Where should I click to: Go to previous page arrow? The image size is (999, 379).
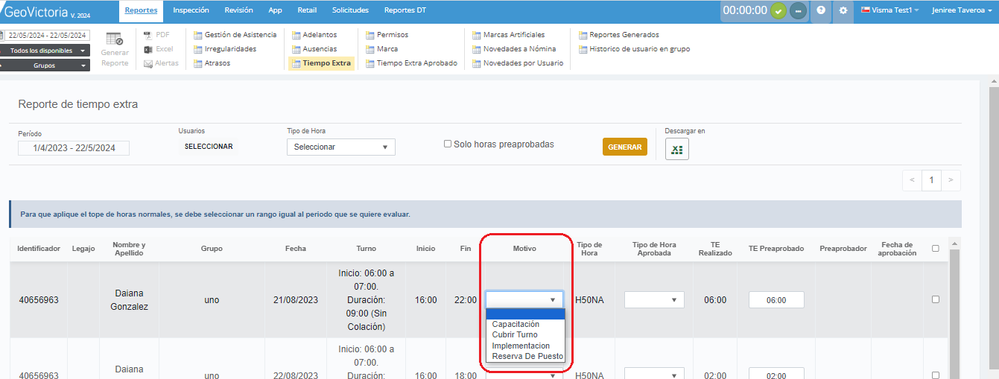click(912, 180)
